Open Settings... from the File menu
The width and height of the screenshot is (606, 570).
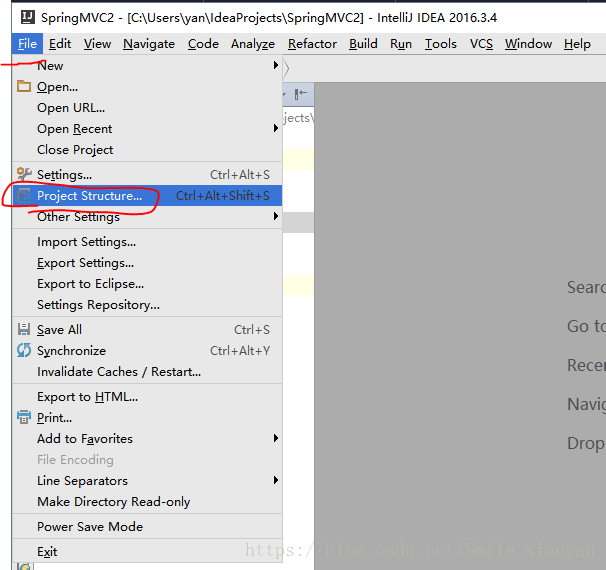pos(147,174)
